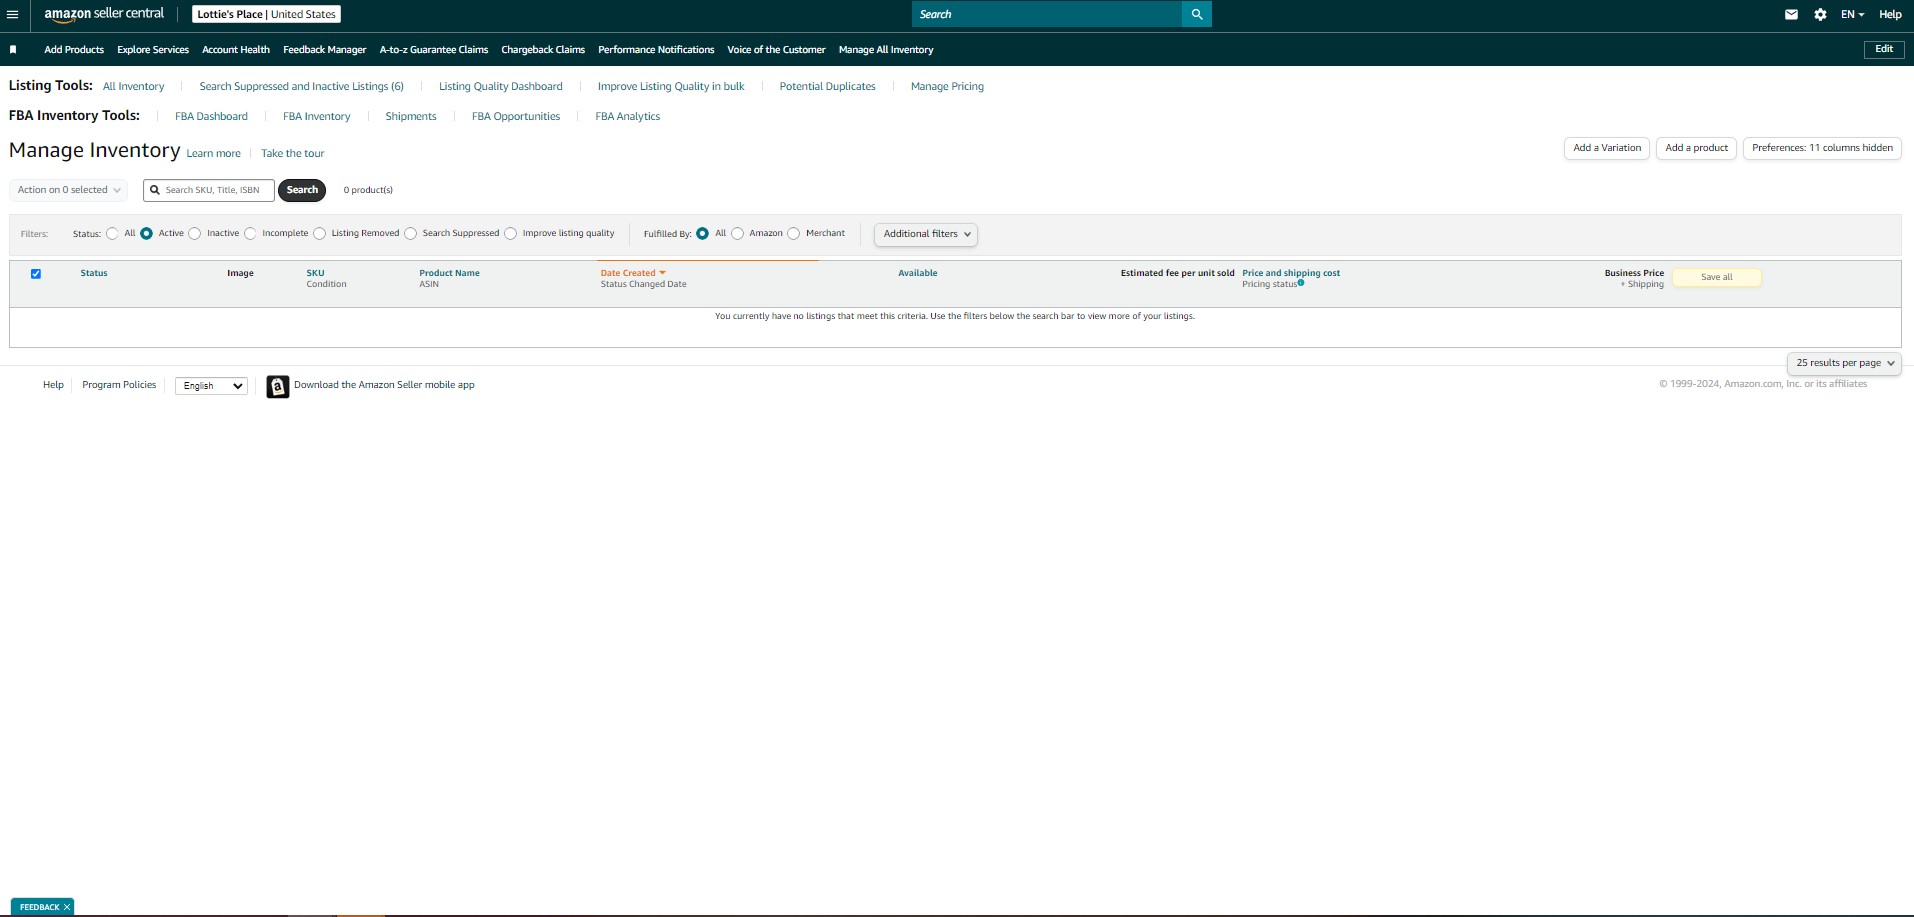The height and width of the screenshot is (917, 1914).
Task: Open Explore Services menu item
Action: tap(153, 49)
